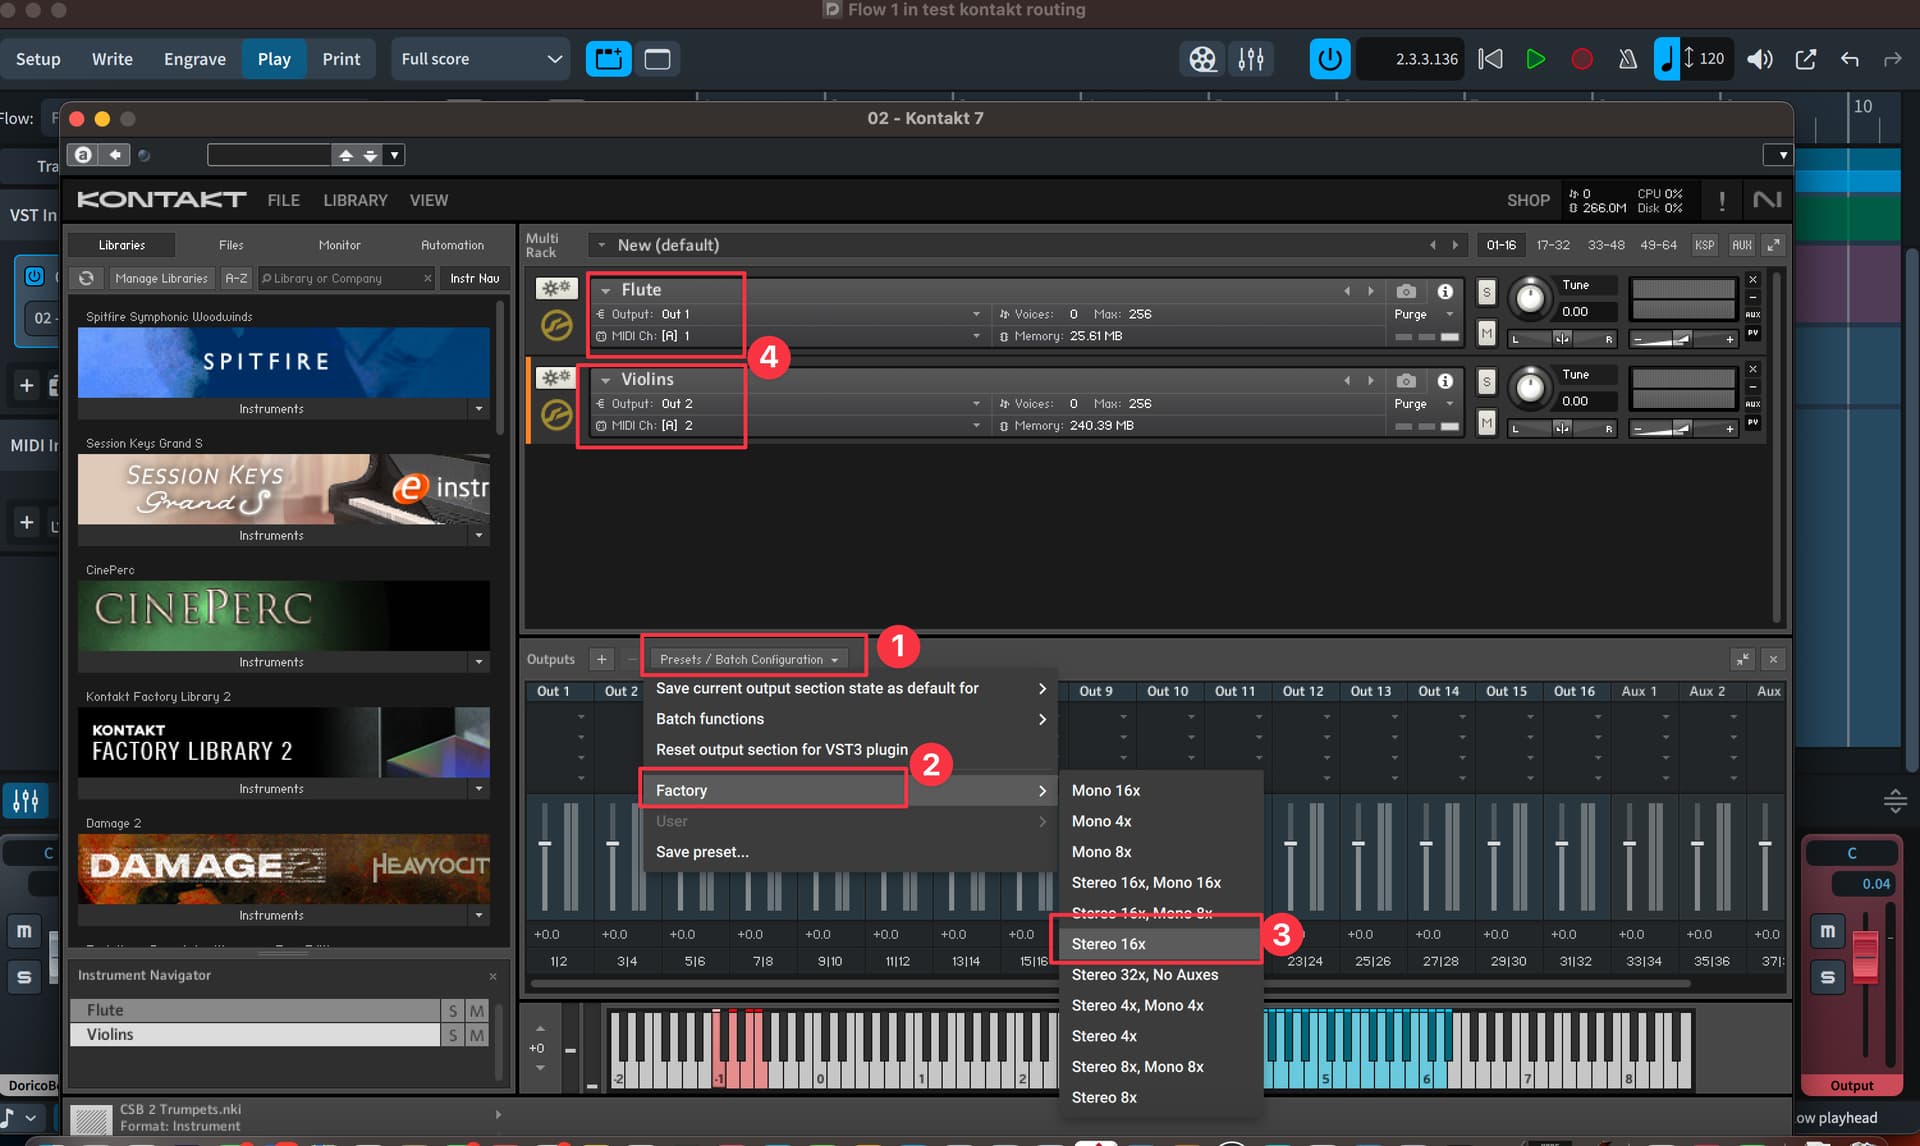
Task: Toggle Solo on the Flute instrument
Action: (1486, 291)
